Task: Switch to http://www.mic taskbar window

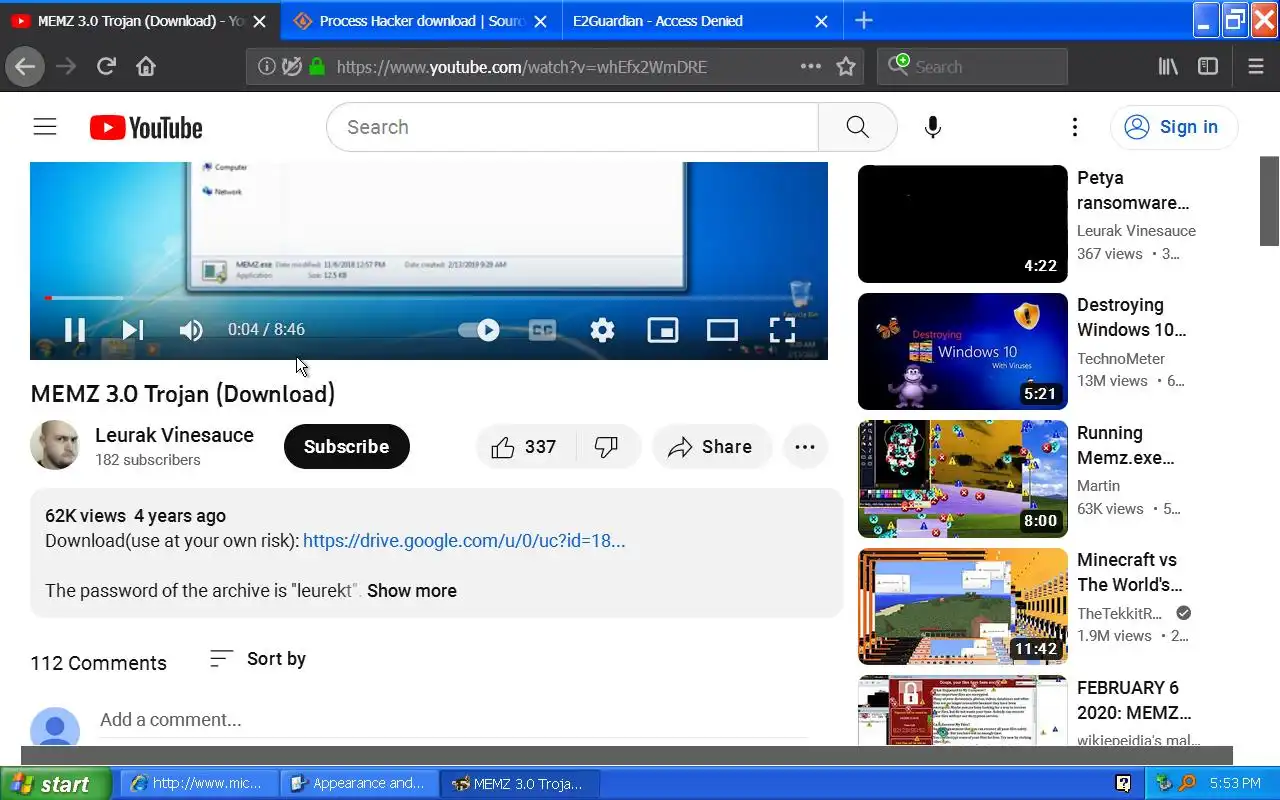Action: 199,784
